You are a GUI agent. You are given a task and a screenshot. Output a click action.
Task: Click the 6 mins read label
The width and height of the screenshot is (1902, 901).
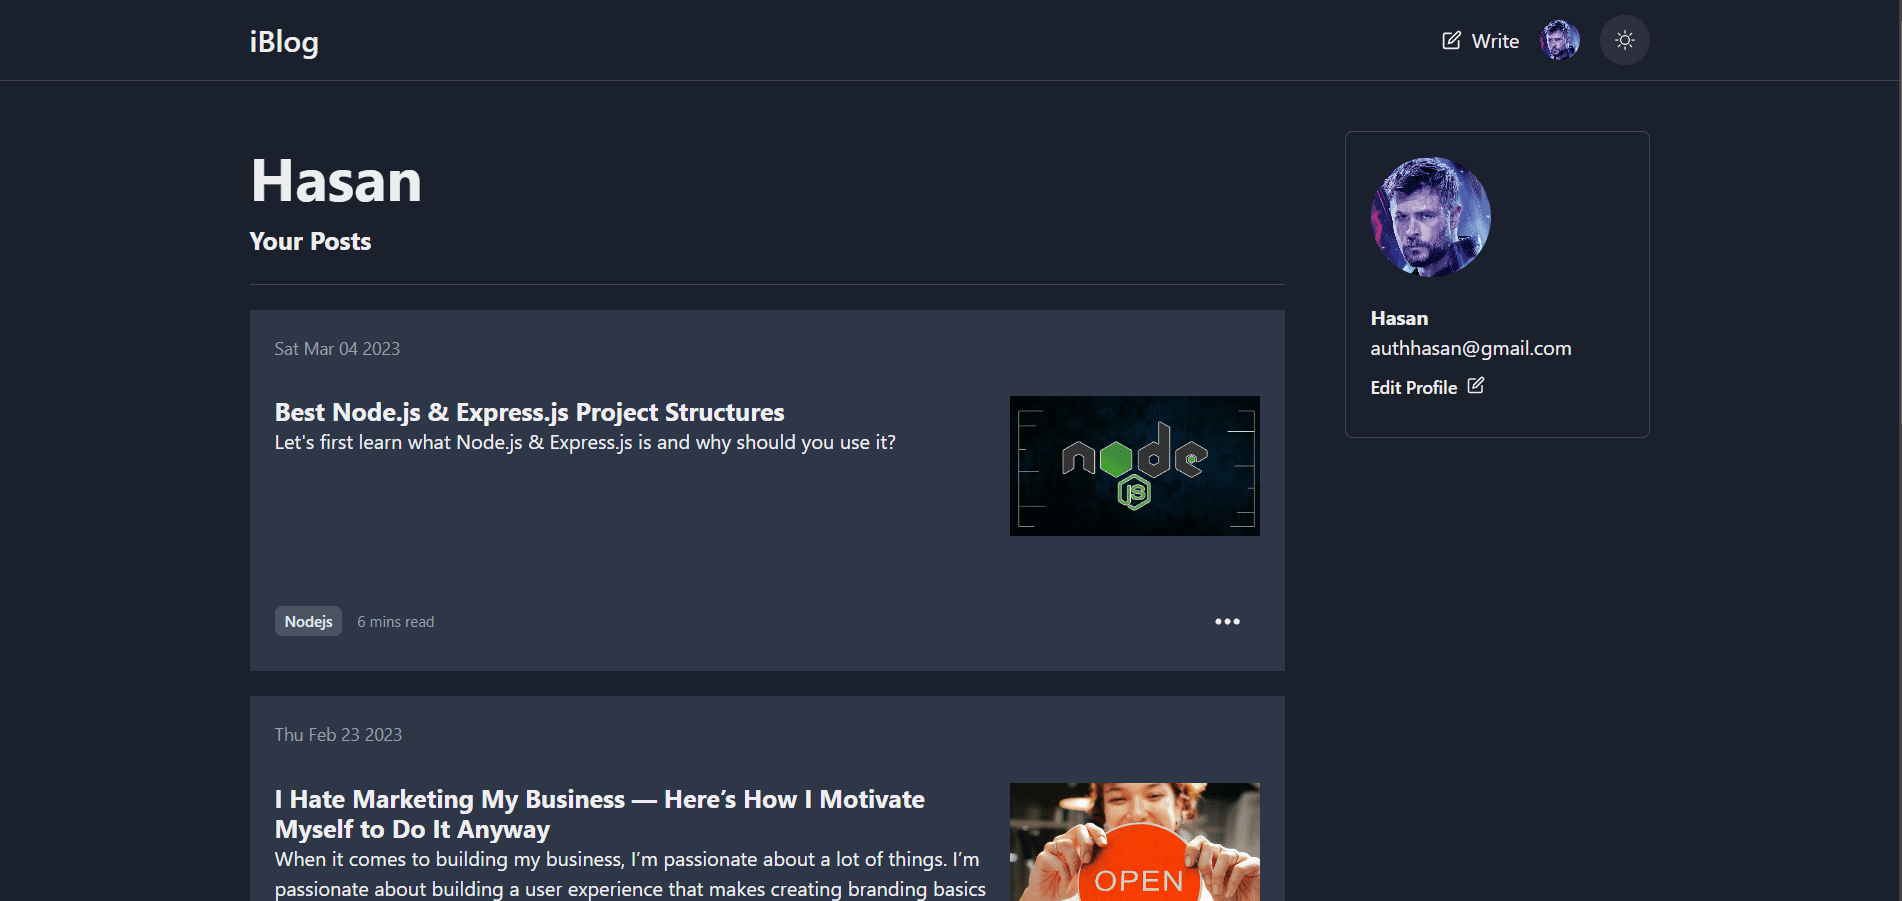tap(396, 621)
